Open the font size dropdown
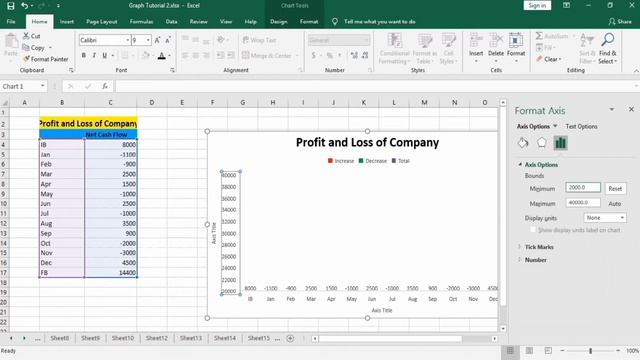640x360 pixels. [148, 40]
